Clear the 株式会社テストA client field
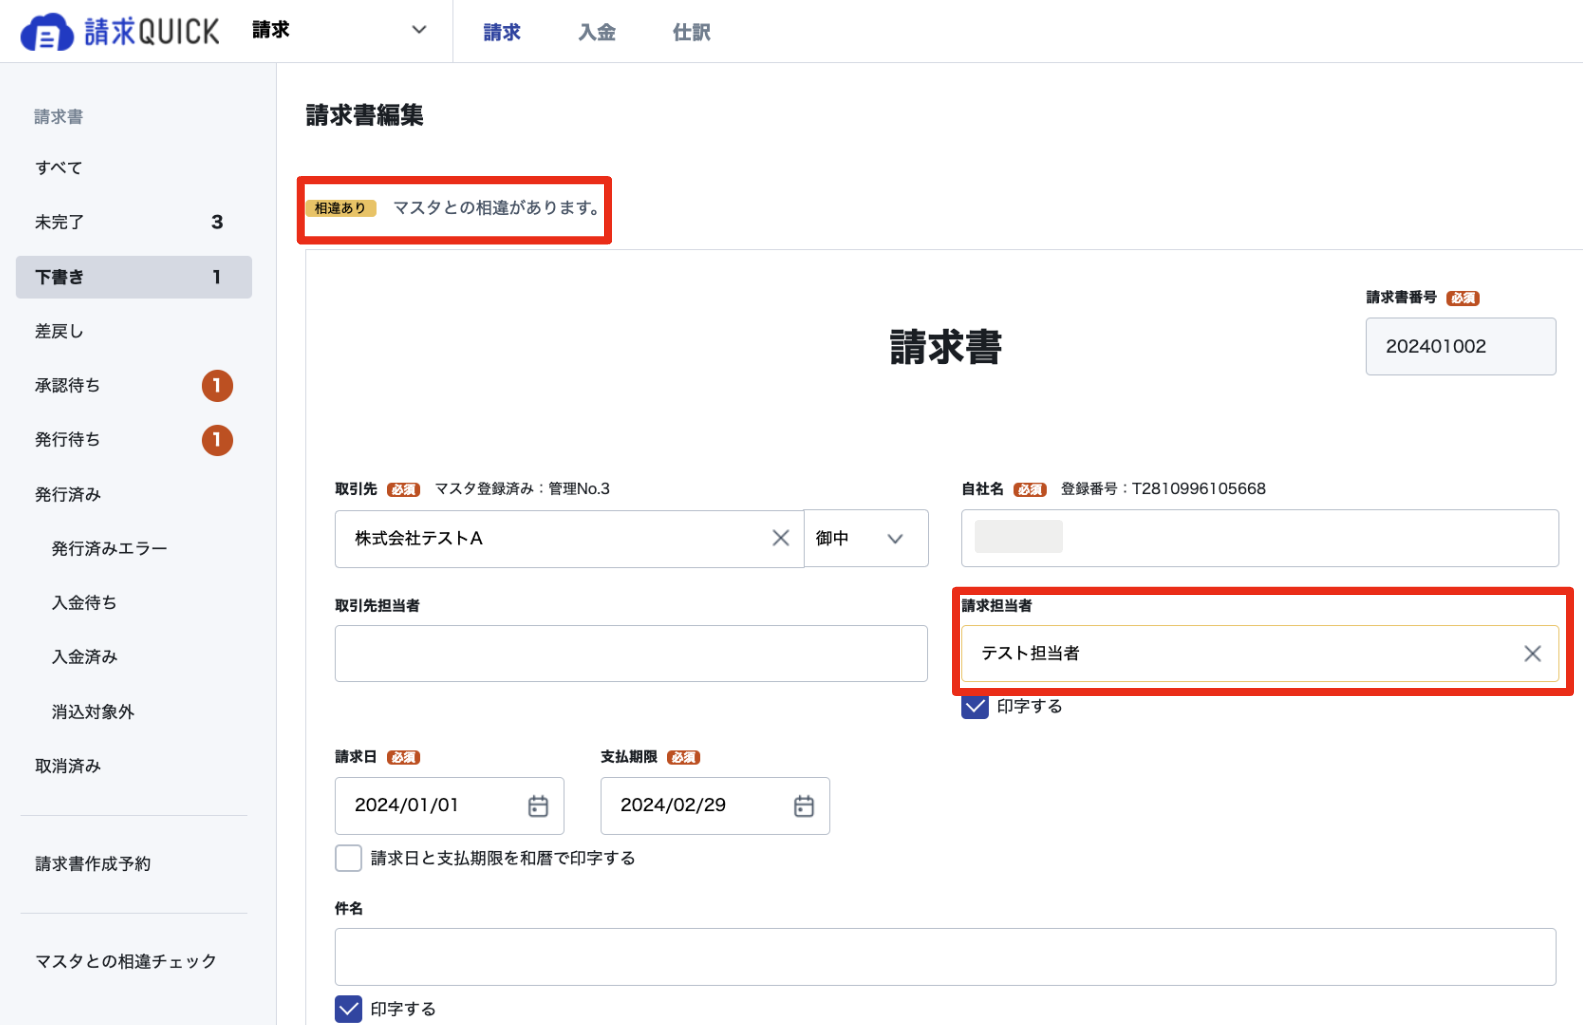This screenshot has height=1025, width=1583. 781,538
